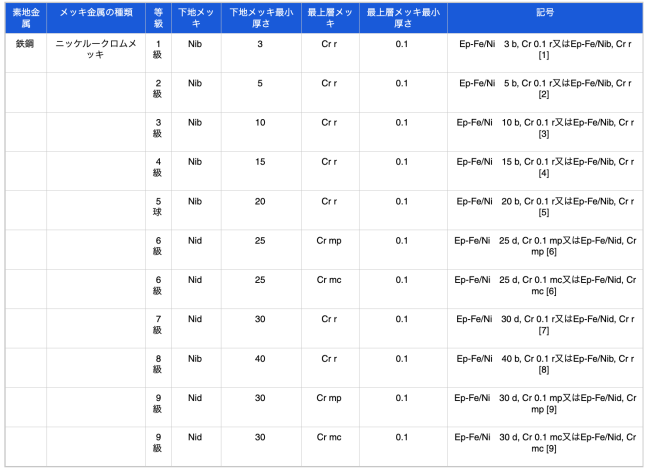Click the thickness cell showing 15
Image resolution: width=650 pixels, height=476 pixels.
click(x=260, y=161)
